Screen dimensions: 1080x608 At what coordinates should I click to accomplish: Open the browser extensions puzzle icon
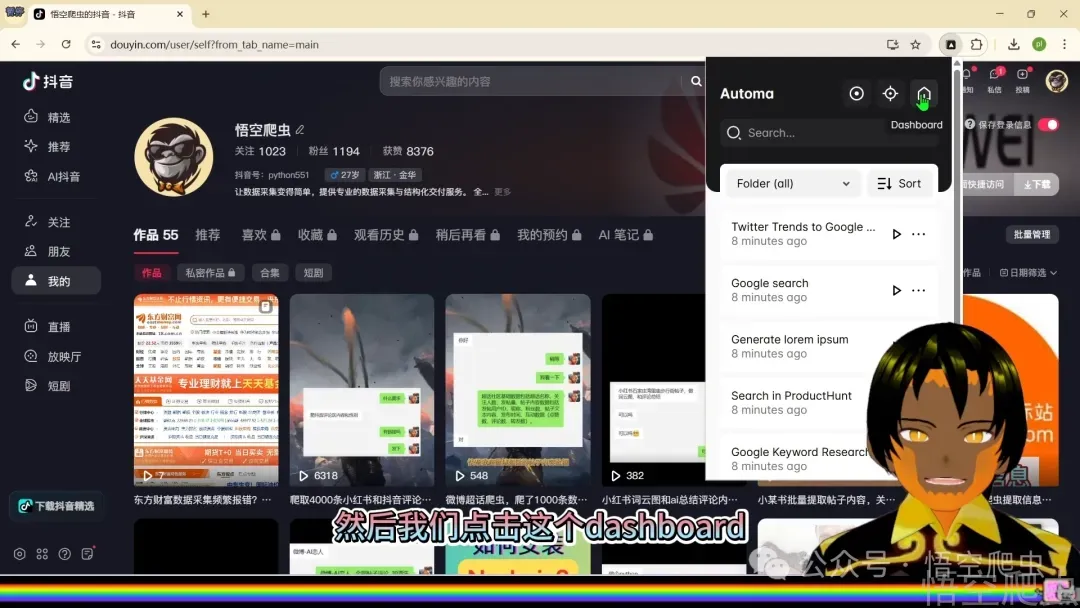pos(976,44)
